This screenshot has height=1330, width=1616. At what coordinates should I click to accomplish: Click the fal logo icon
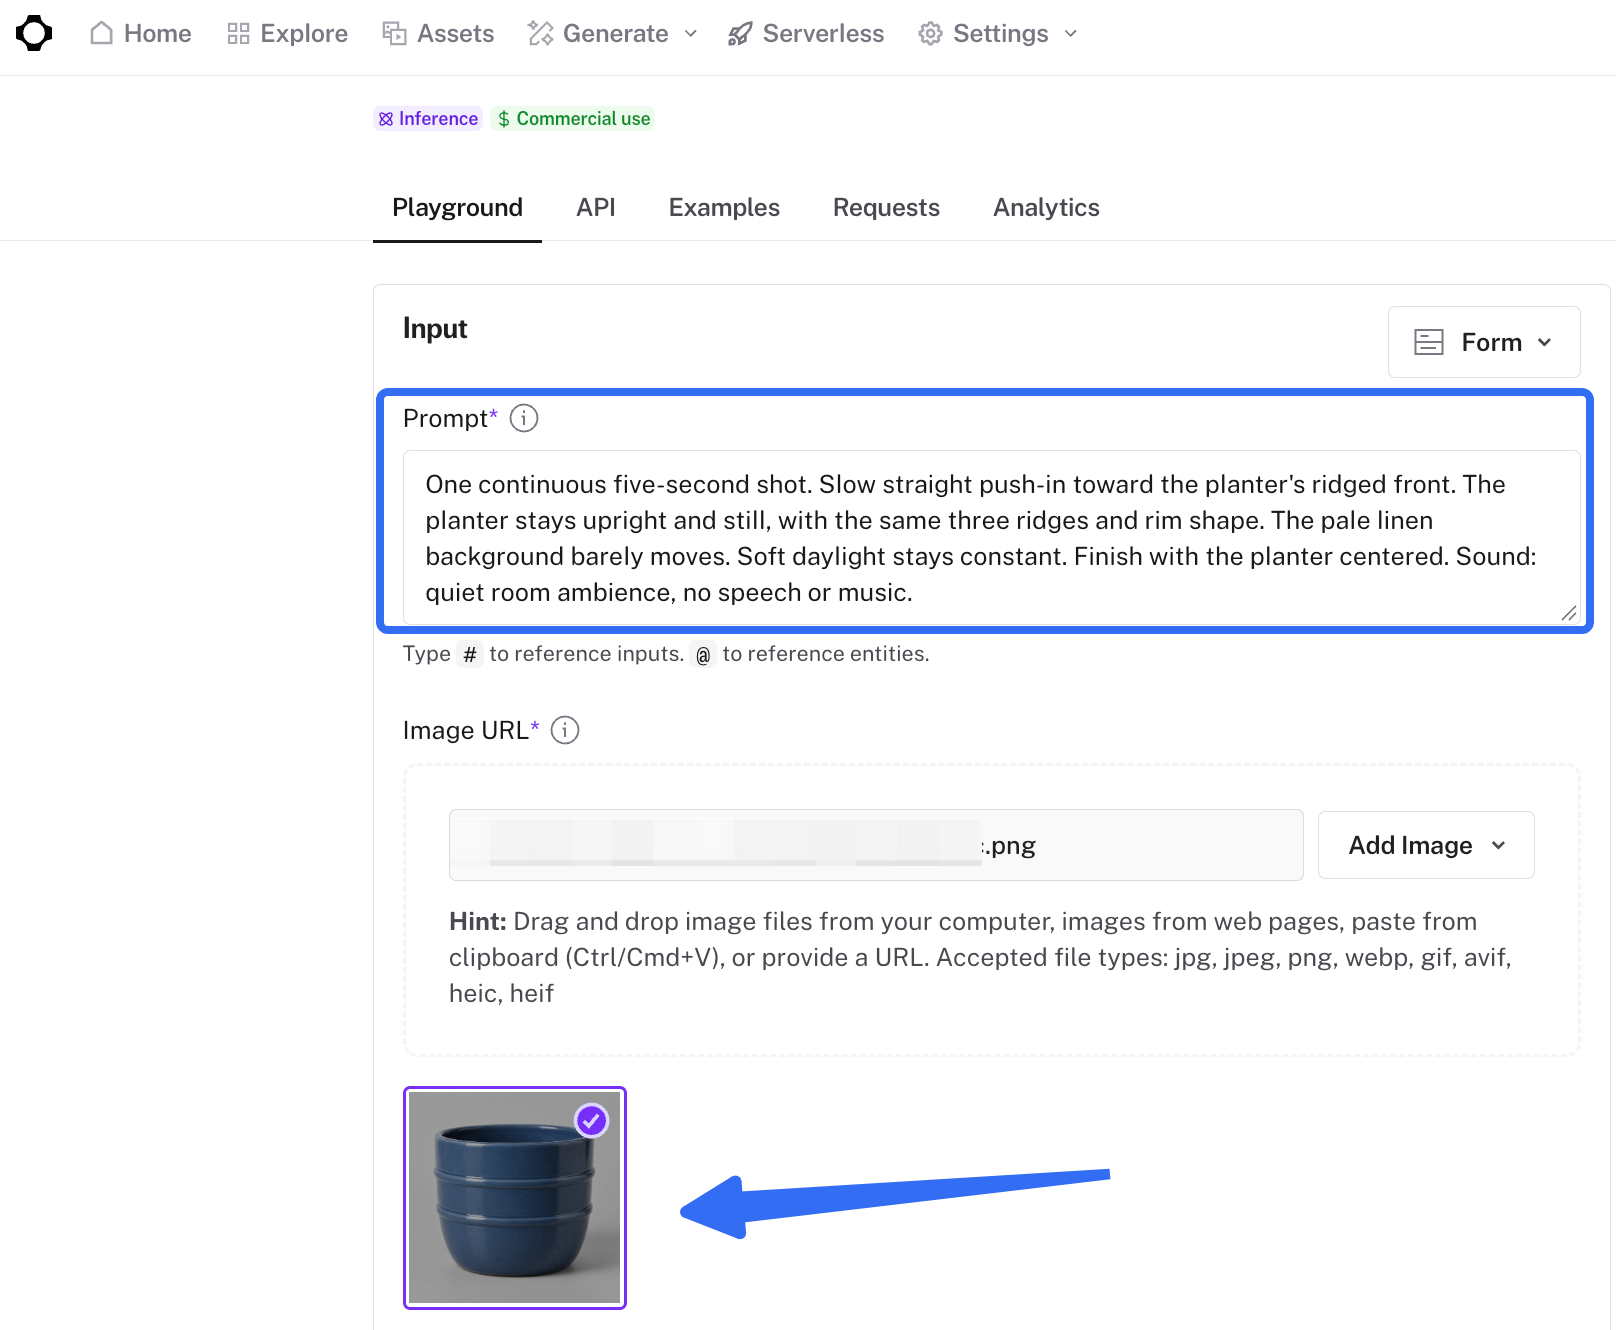pos(34,33)
